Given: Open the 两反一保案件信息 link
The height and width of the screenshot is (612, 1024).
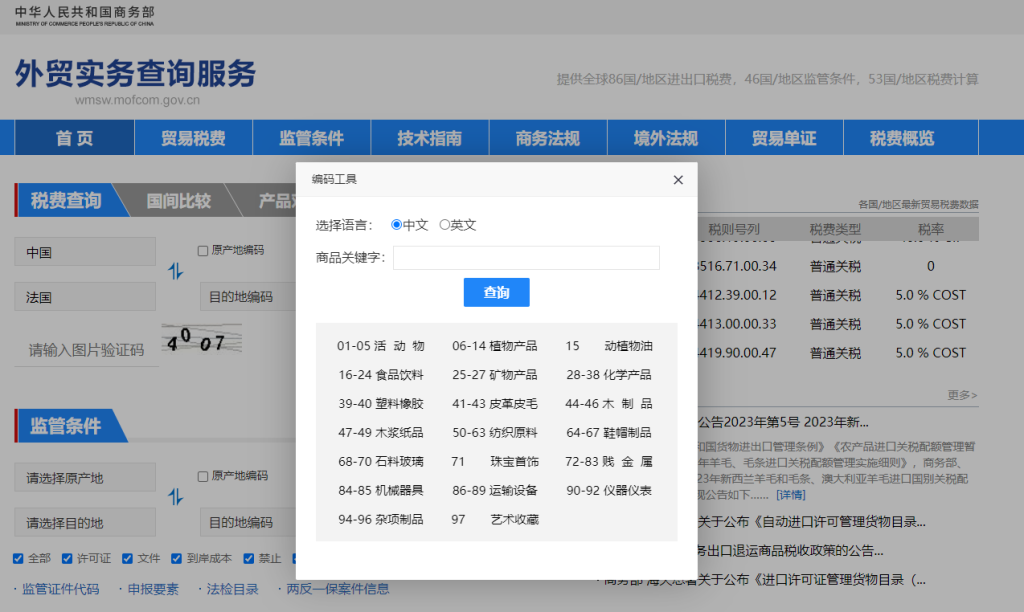Looking at the screenshot, I should 338,589.
